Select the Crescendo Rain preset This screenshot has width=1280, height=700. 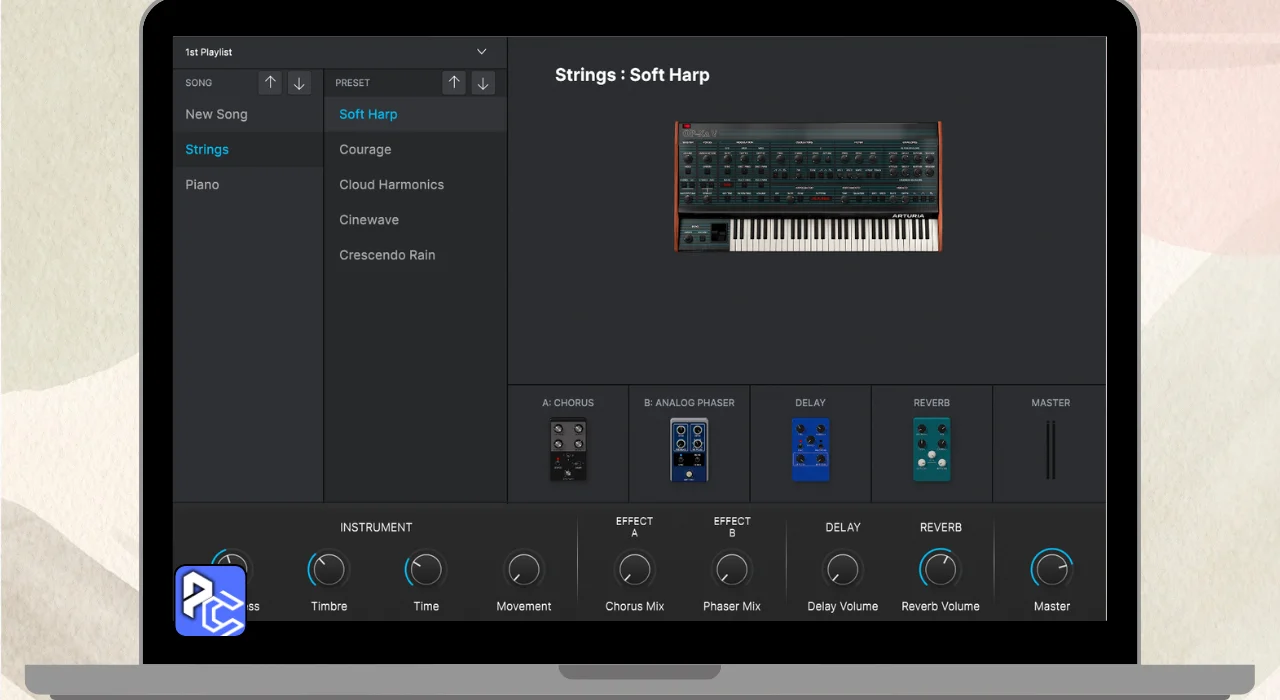[x=387, y=255]
